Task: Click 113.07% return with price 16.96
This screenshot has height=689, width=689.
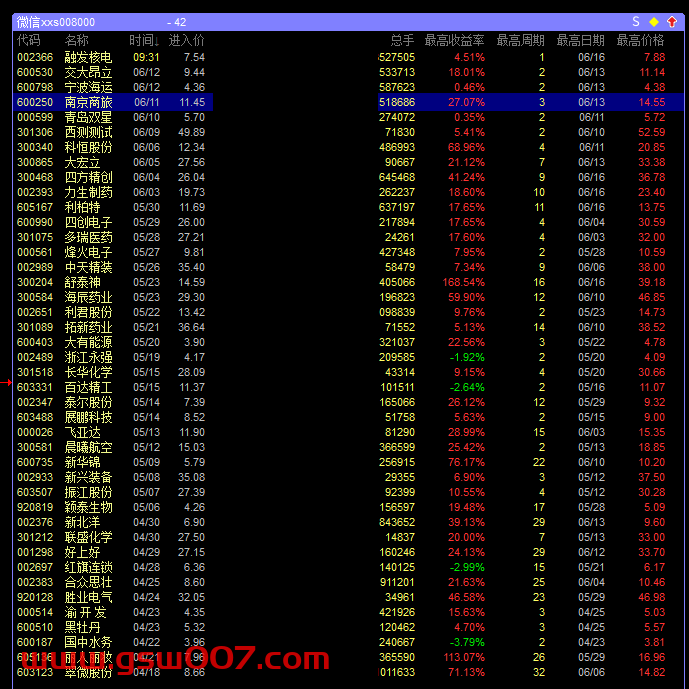Action: tap(464, 657)
